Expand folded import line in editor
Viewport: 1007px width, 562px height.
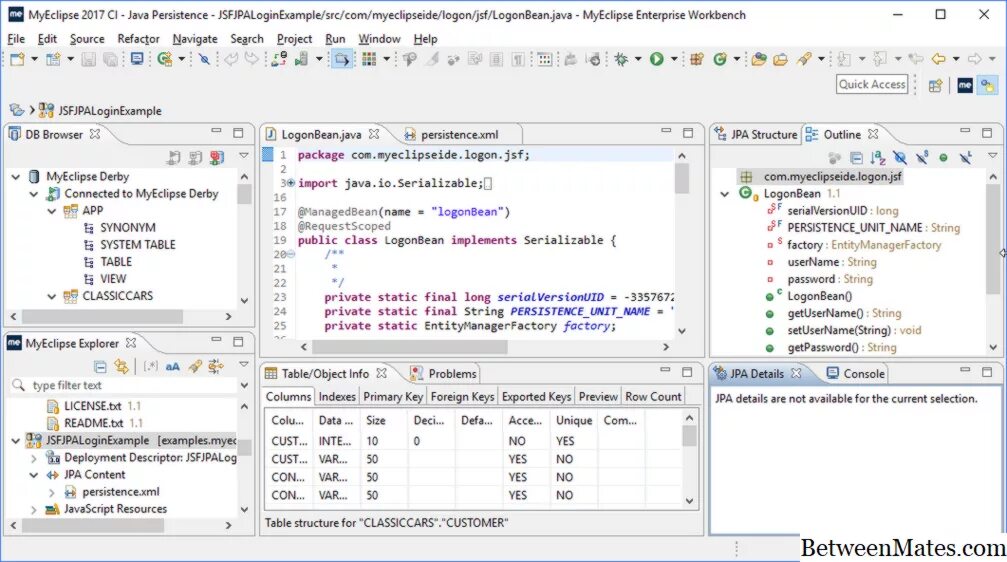(x=291, y=183)
